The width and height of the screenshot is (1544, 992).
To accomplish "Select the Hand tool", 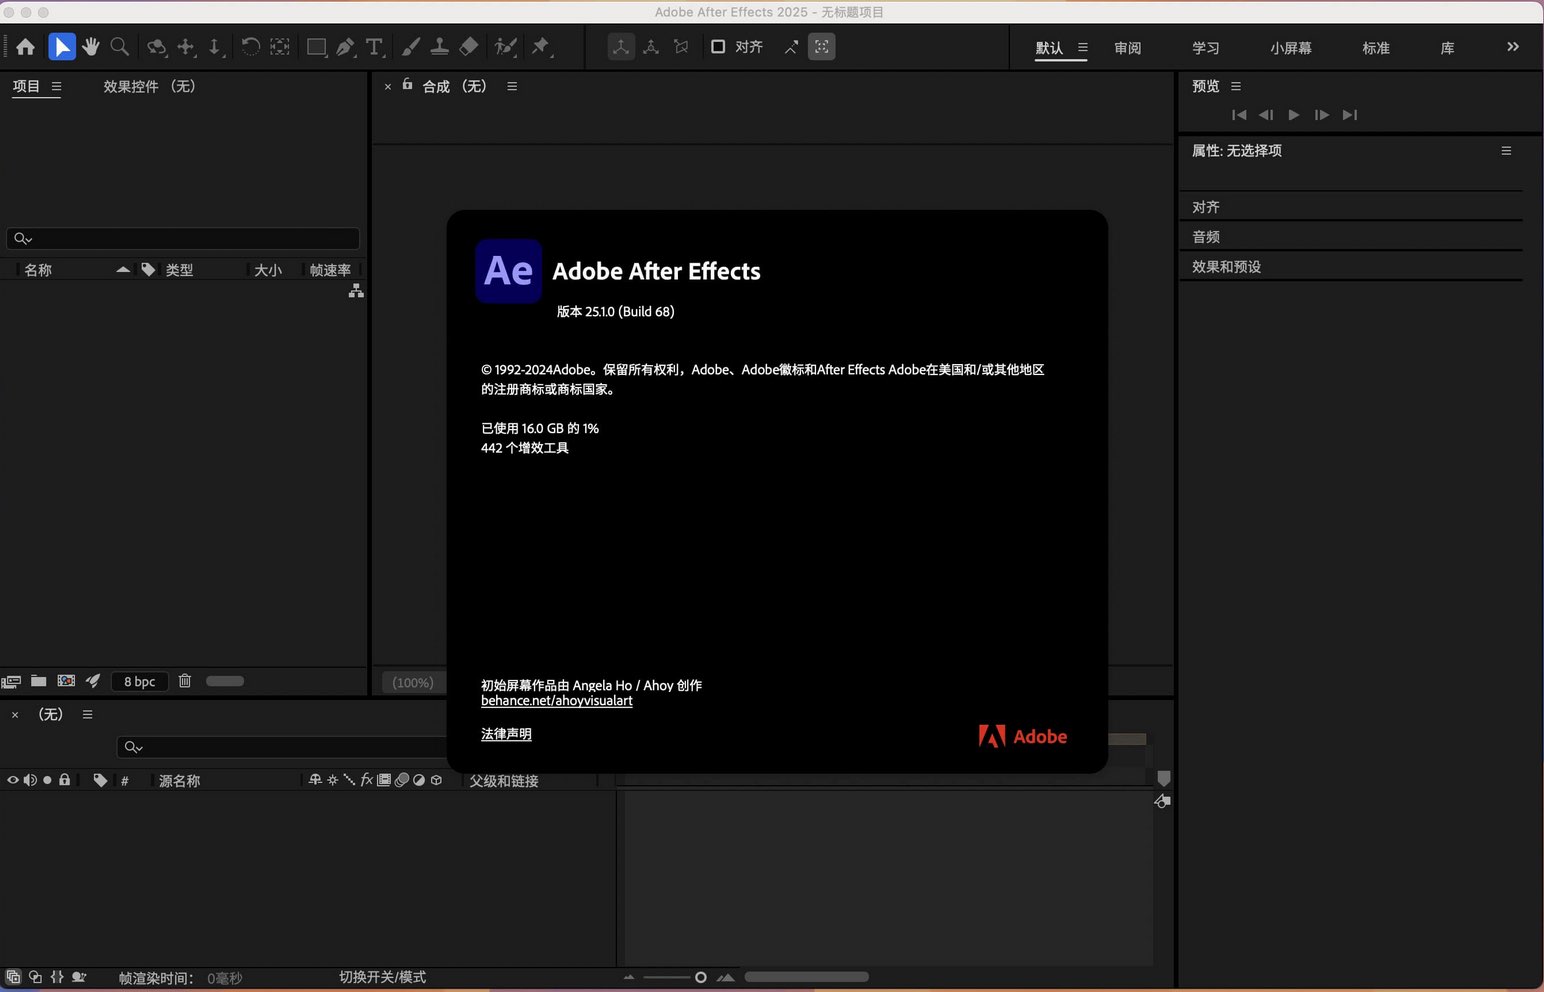I will [x=91, y=47].
